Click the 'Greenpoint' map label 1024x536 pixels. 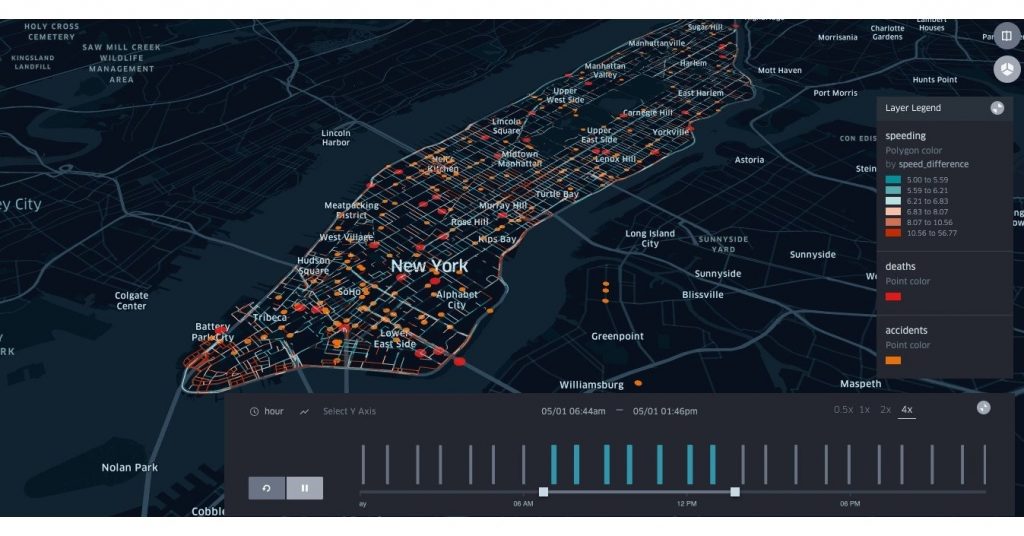[x=617, y=336]
